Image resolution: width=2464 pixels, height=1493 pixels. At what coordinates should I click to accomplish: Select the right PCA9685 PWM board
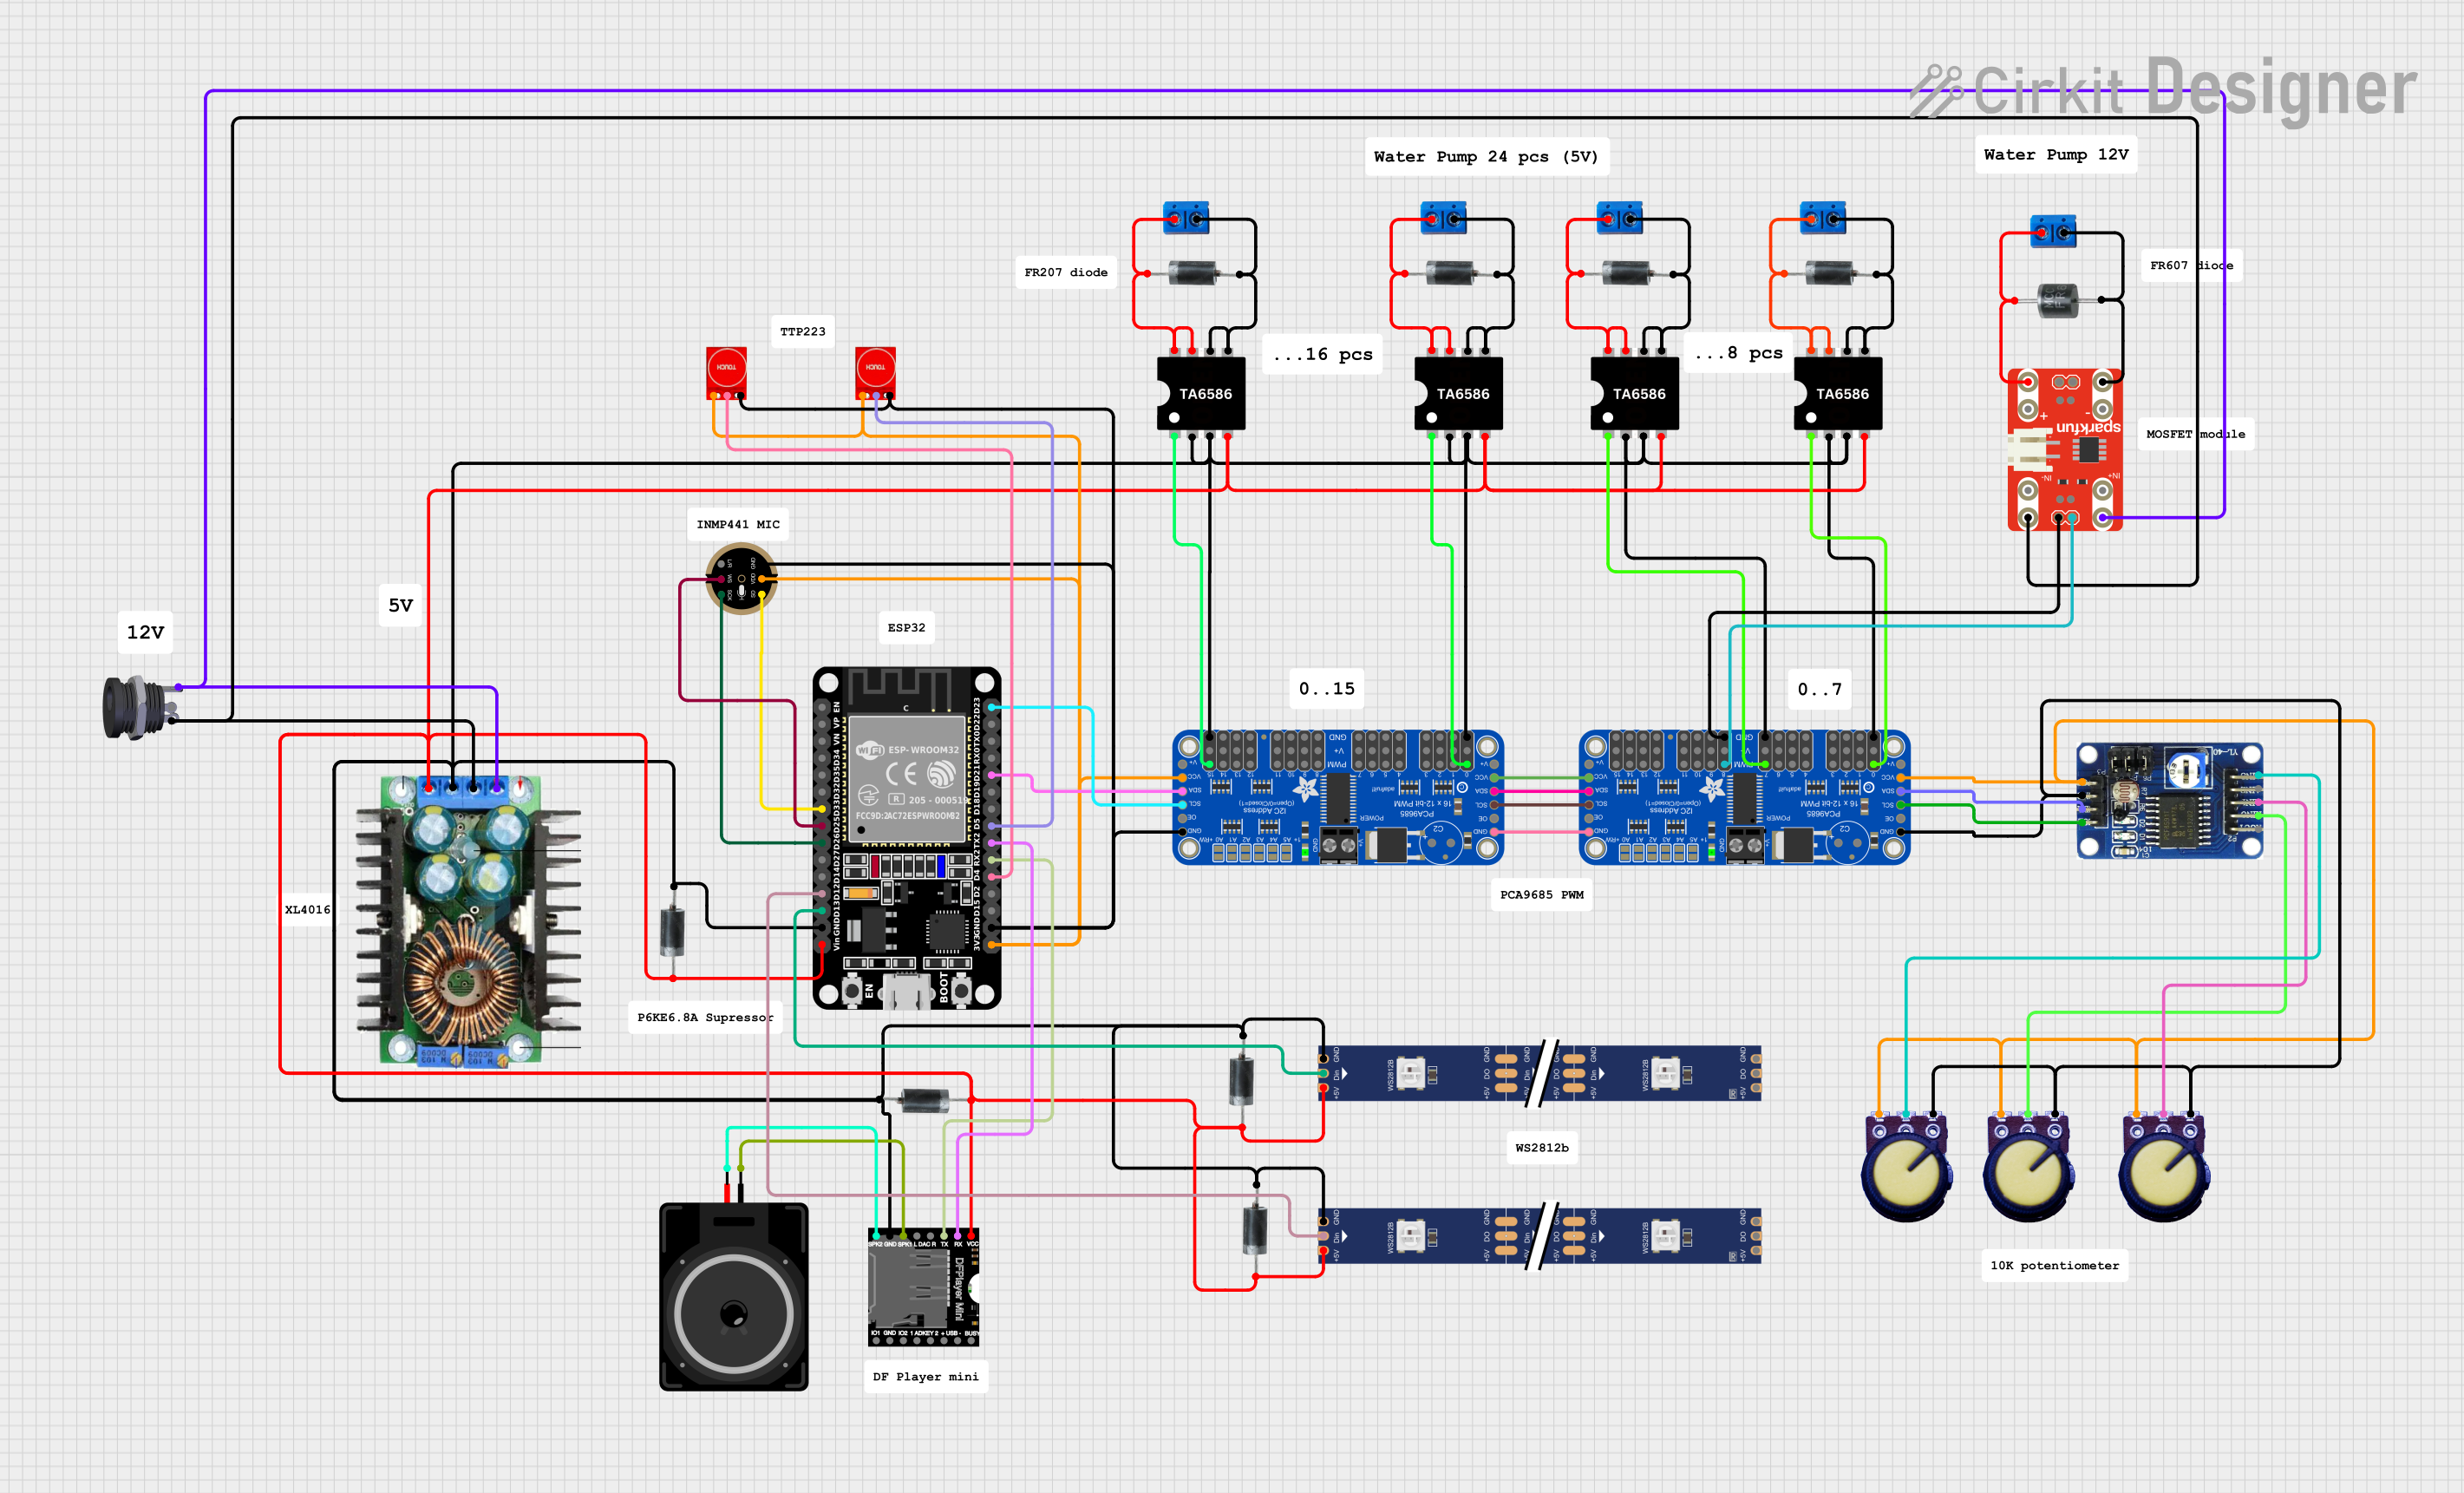1743,797
